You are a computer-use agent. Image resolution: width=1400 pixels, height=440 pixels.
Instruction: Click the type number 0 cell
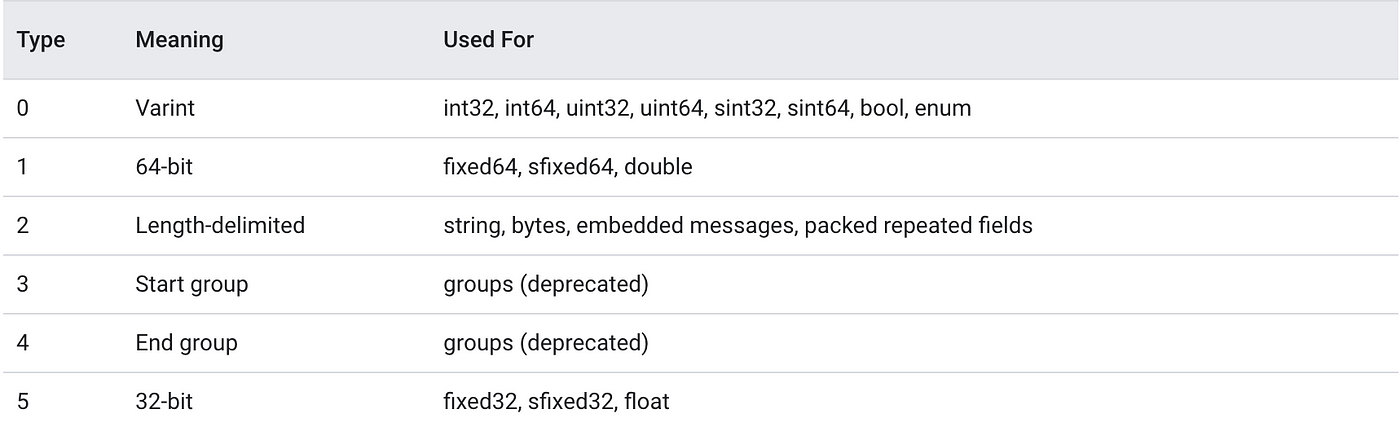(x=23, y=108)
